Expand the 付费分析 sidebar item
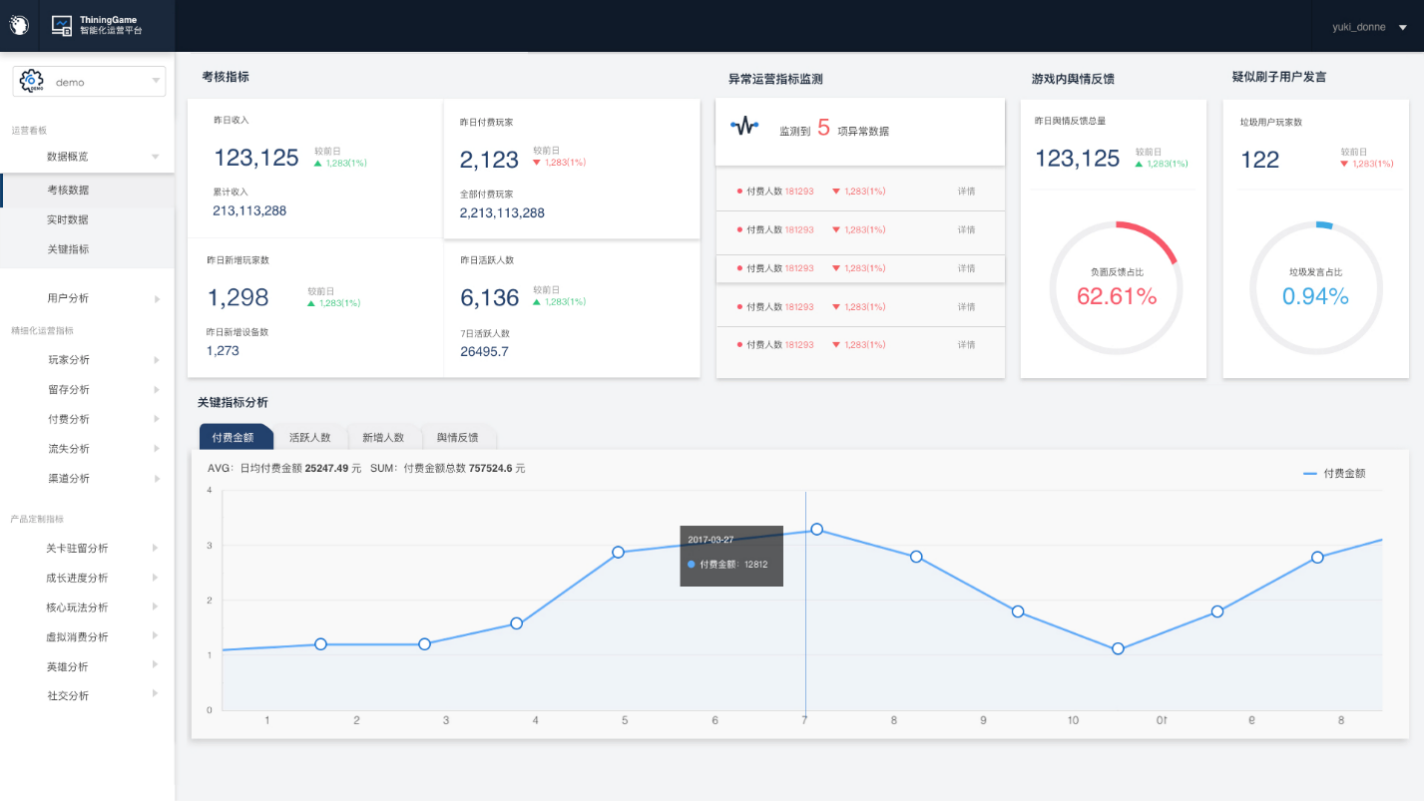The width and height of the screenshot is (1424, 801). [x=156, y=419]
